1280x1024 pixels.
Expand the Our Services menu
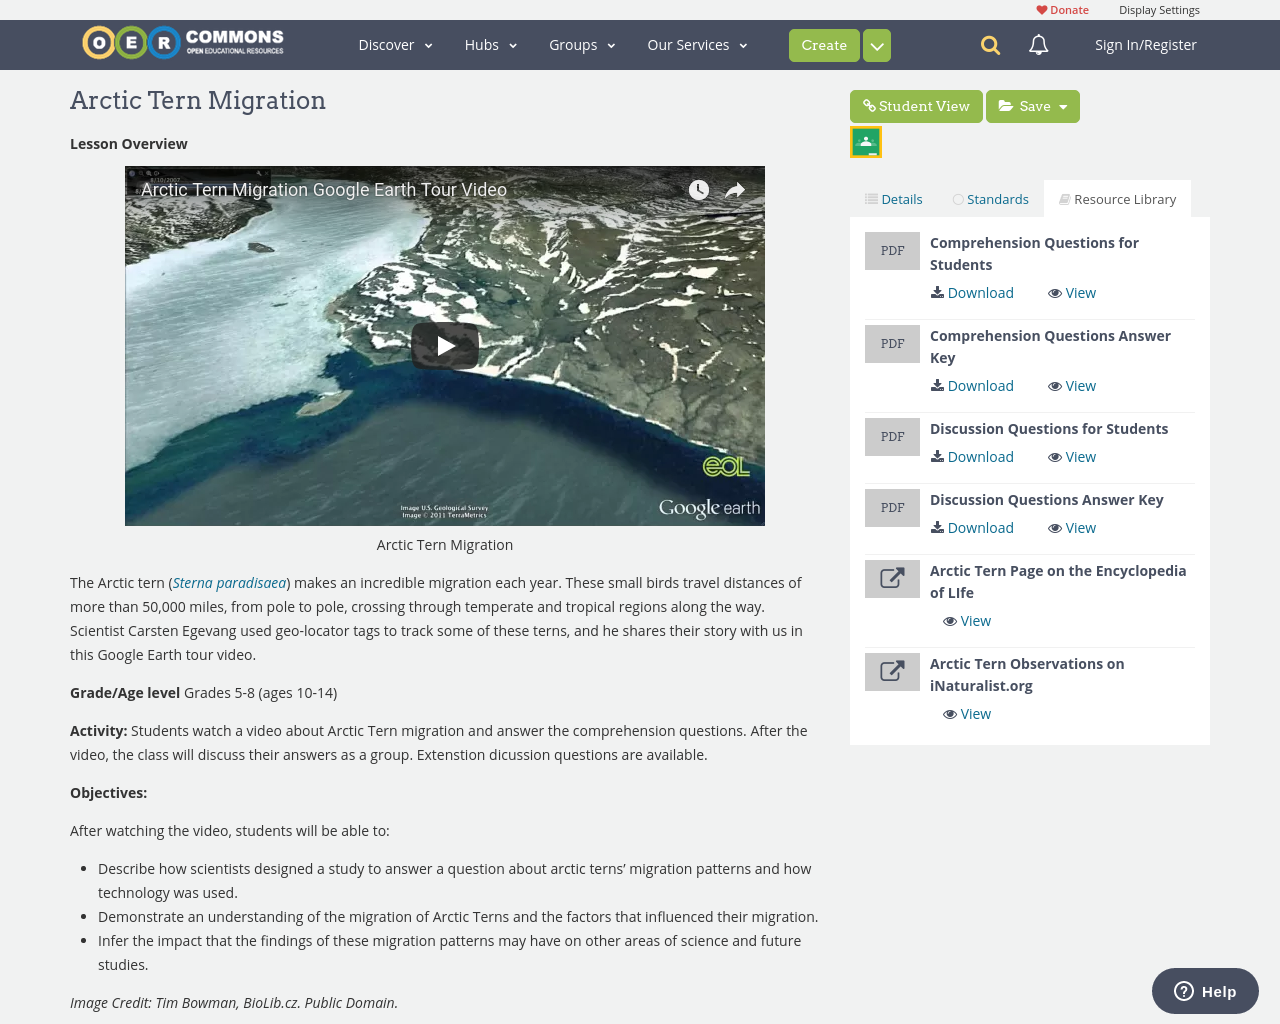[x=697, y=44]
